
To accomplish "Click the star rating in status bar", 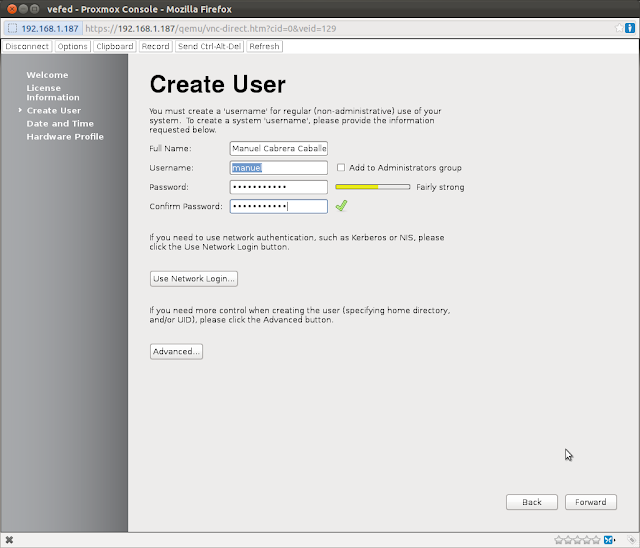I will (x=578, y=540).
